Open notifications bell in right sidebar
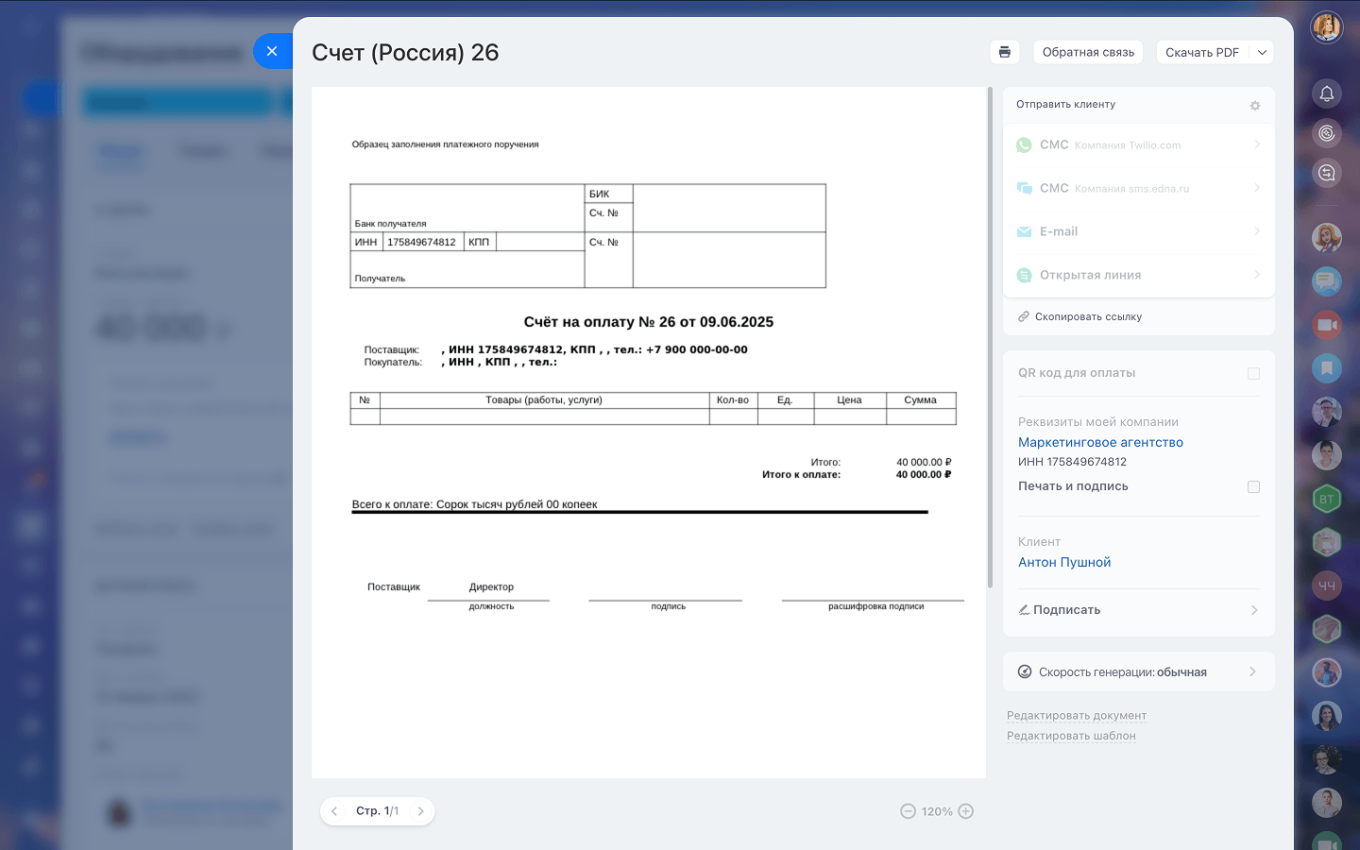The height and width of the screenshot is (850, 1360). (1326, 93)
